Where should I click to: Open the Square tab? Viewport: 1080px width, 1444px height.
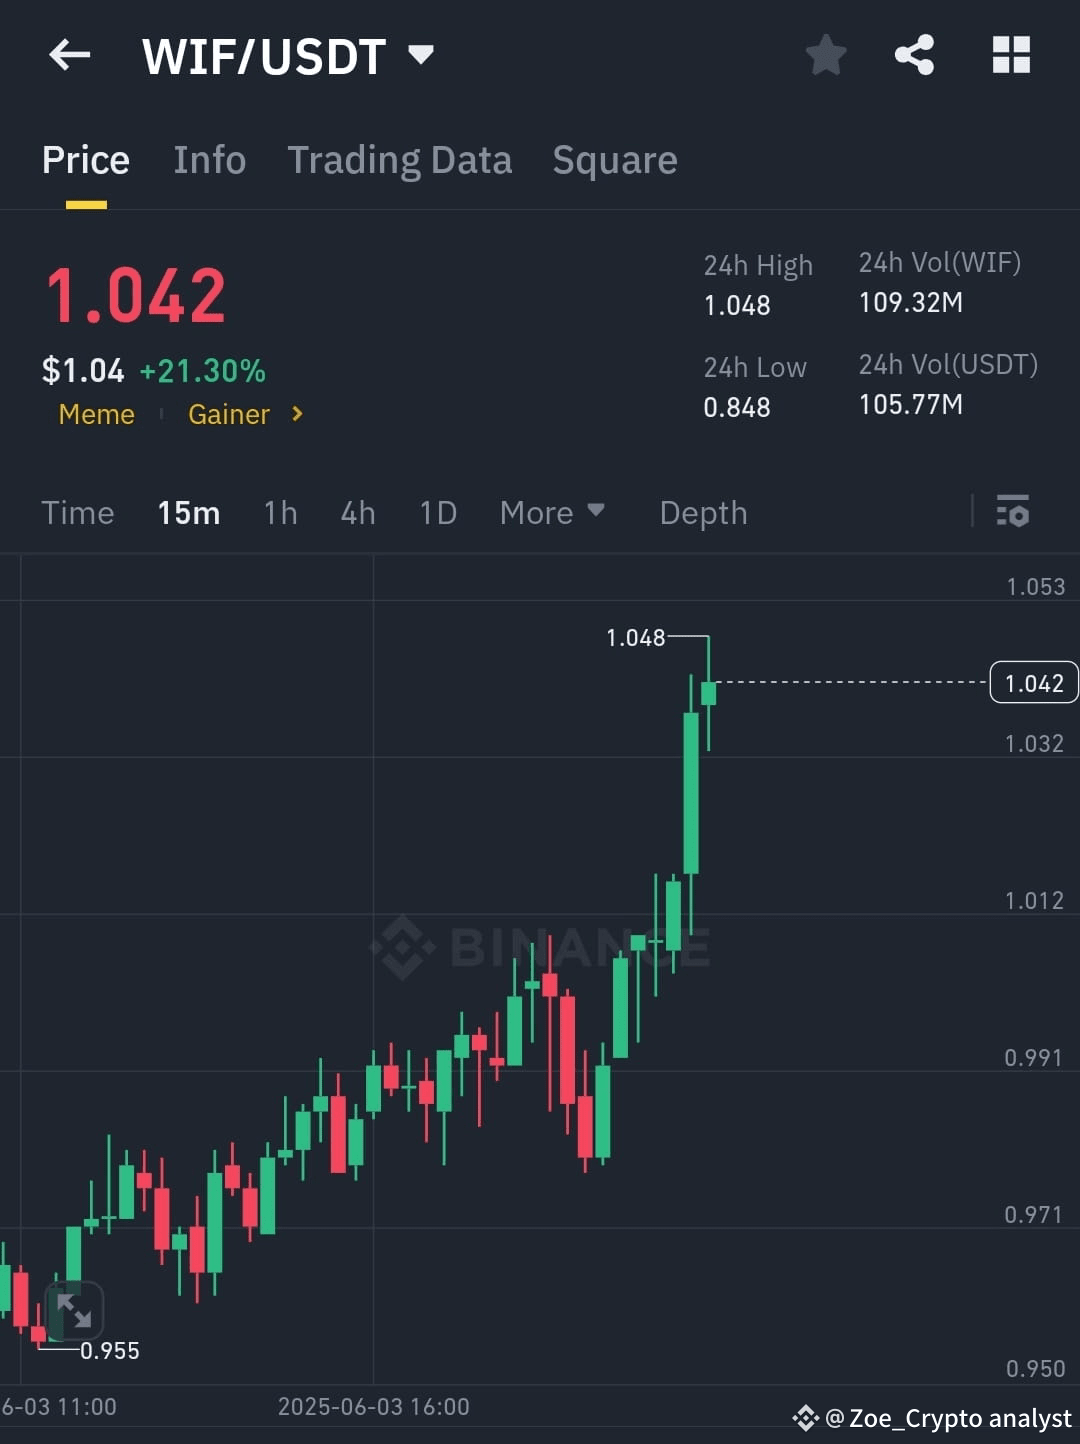point(614,159)
